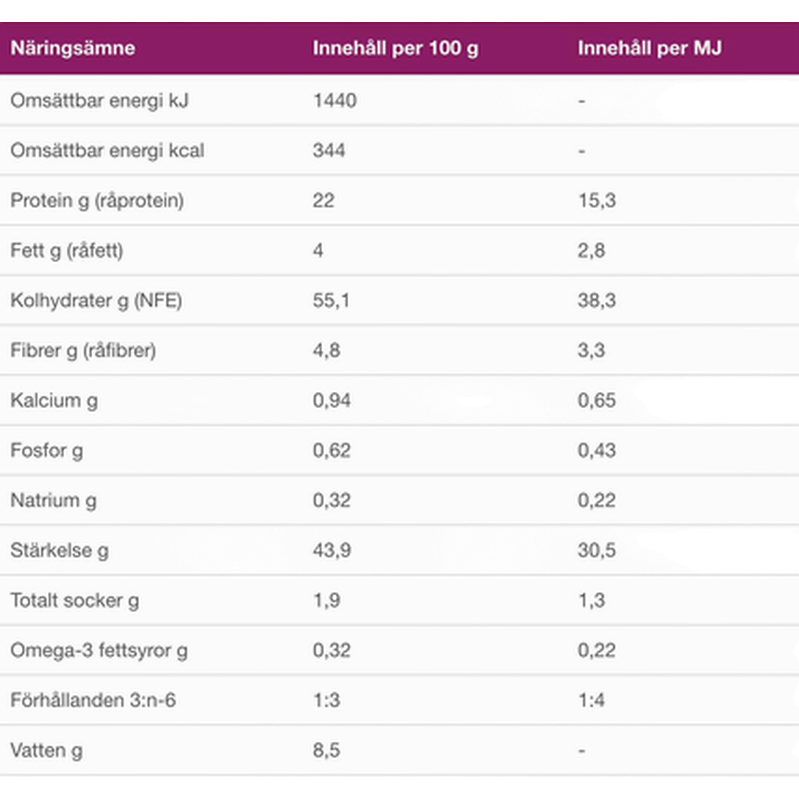This screenshot has width=799, height=799.
Task: Select the Omsättbar energi kJ row label
Action: 99,100
